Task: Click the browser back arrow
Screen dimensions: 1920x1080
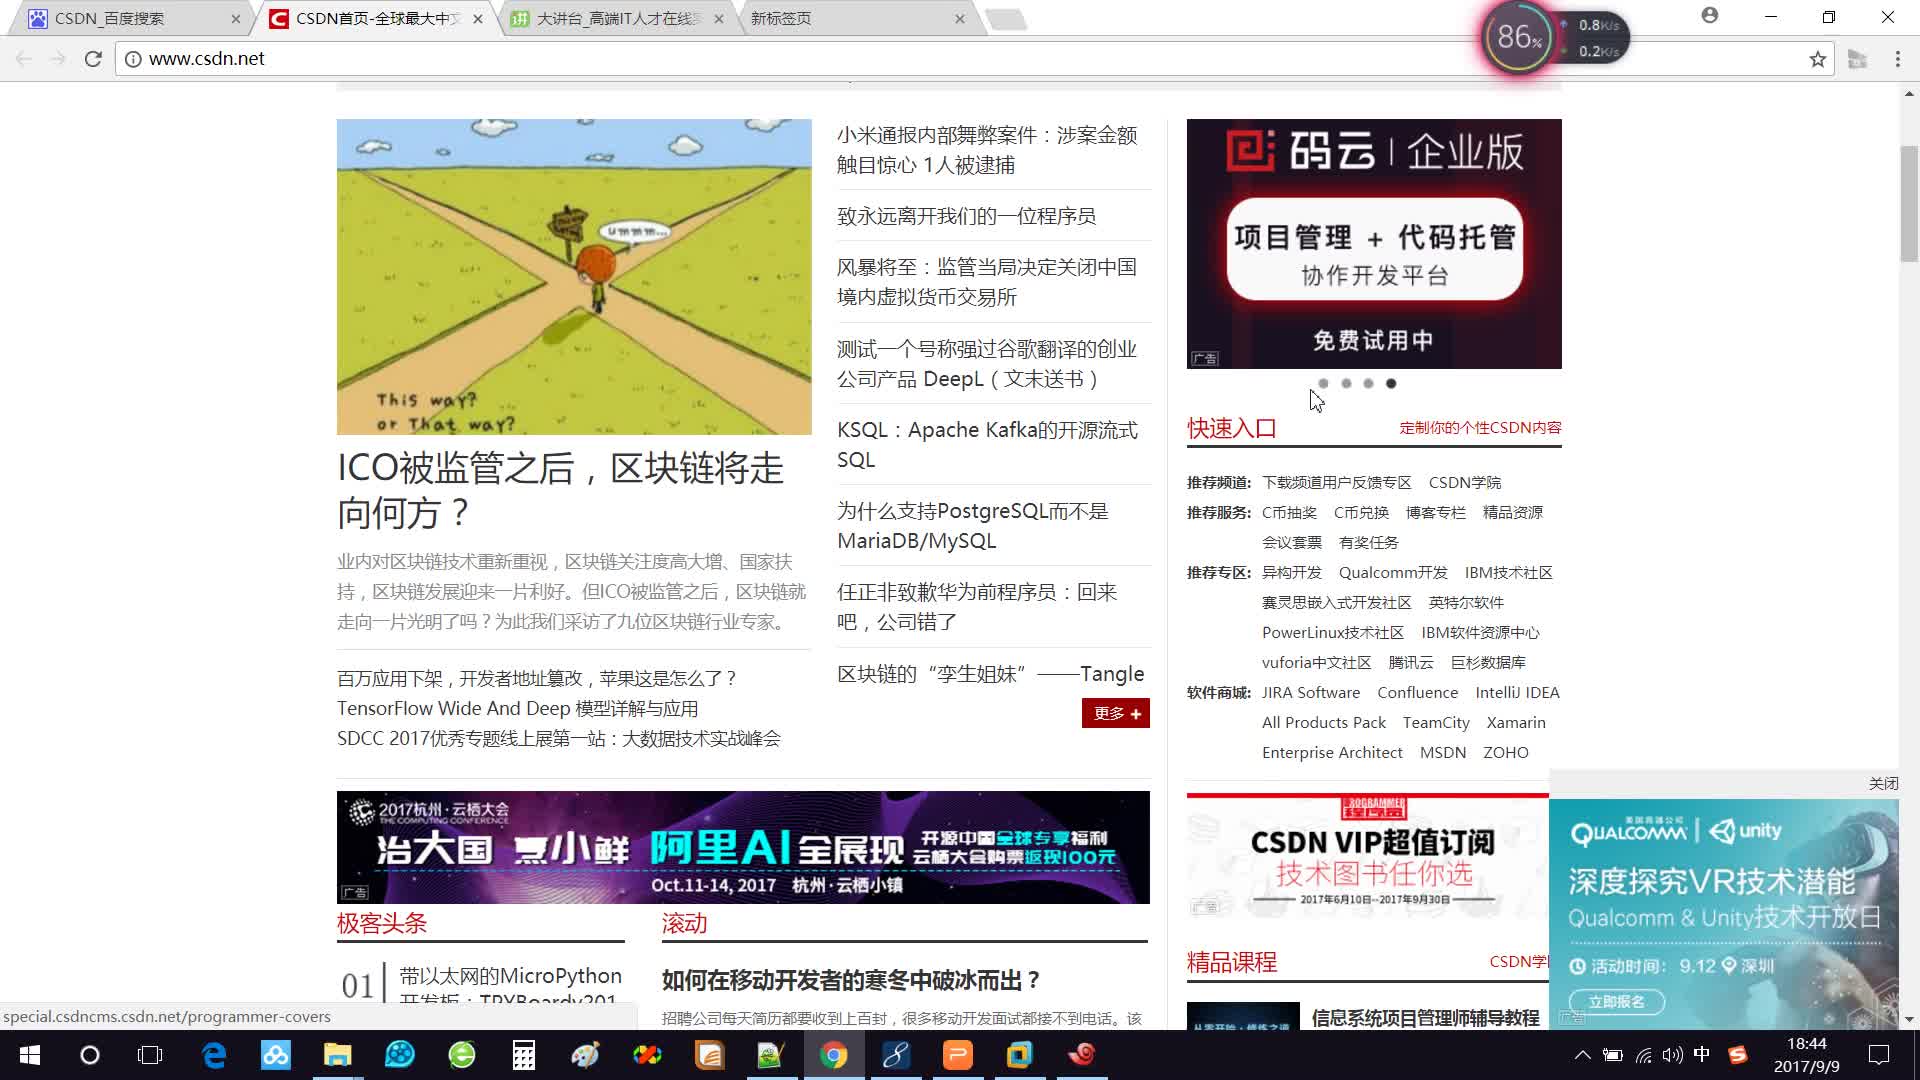Action: point(24,59)
